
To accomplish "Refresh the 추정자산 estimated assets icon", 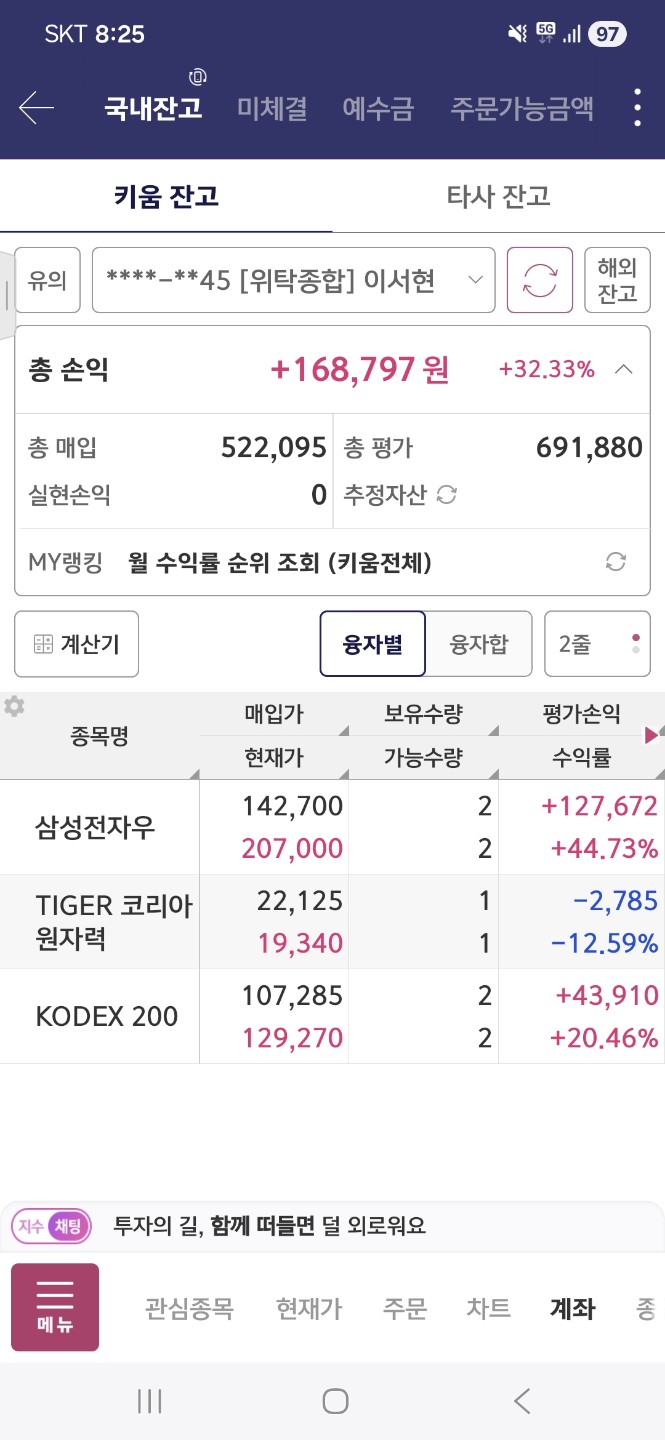I will point(447,494).
